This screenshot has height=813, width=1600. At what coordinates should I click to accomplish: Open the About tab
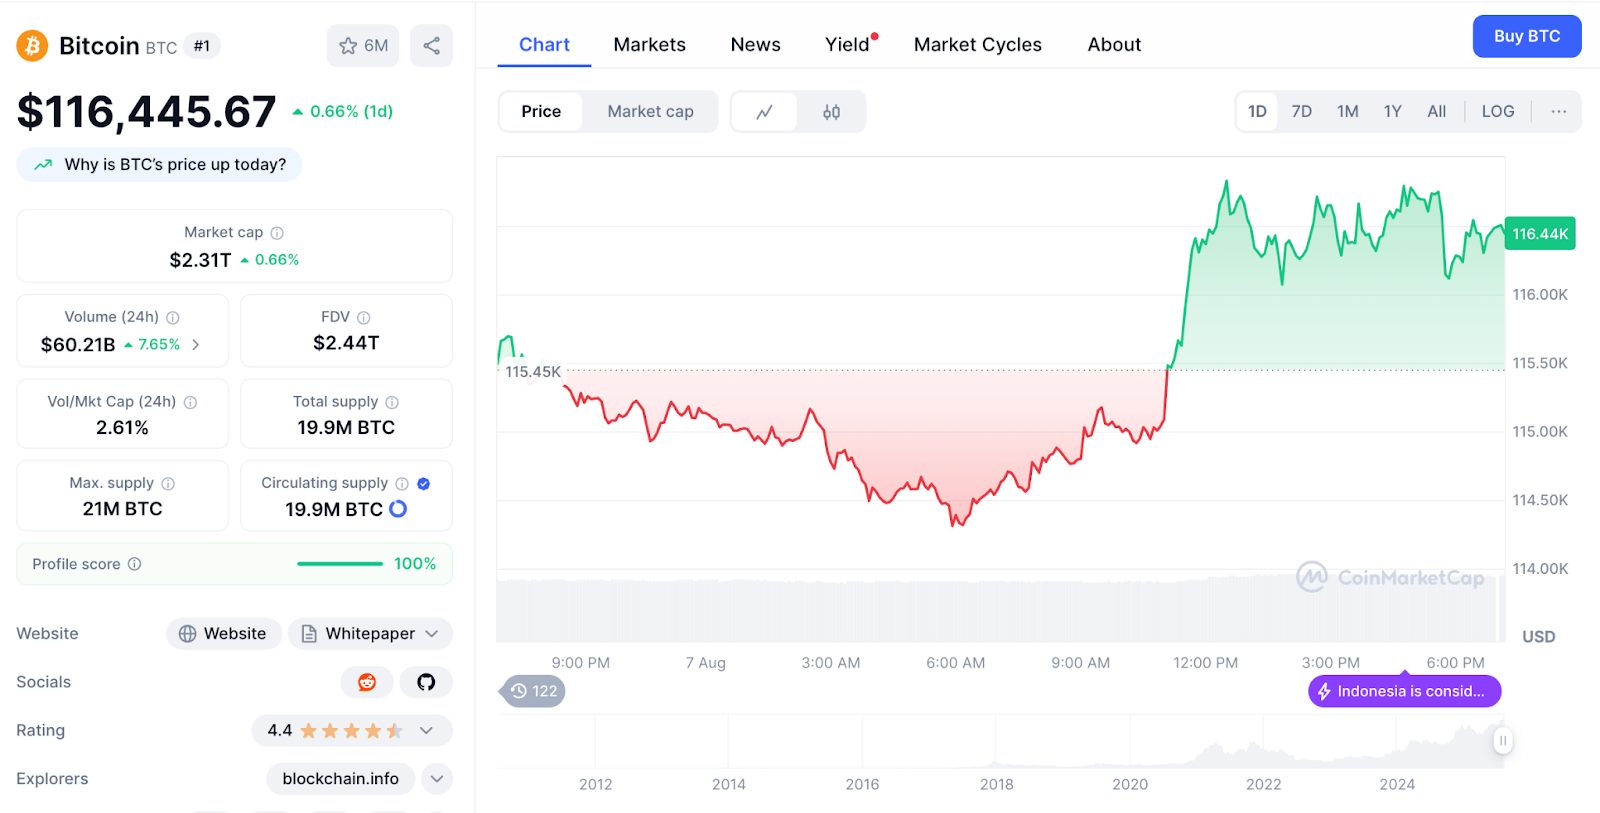tap(1114, 45)
